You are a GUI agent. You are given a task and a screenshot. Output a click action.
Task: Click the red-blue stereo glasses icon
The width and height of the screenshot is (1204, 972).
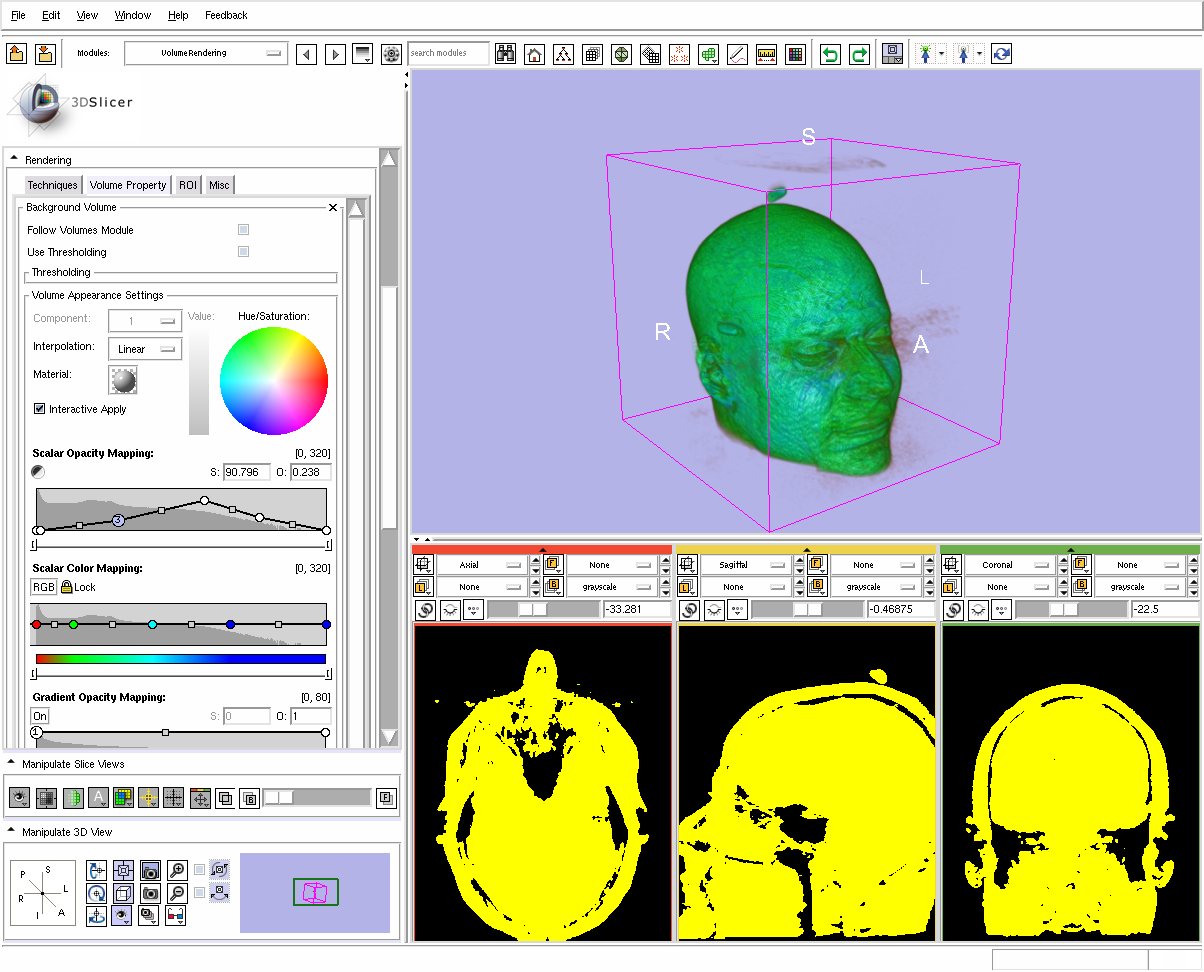(176, 914)
